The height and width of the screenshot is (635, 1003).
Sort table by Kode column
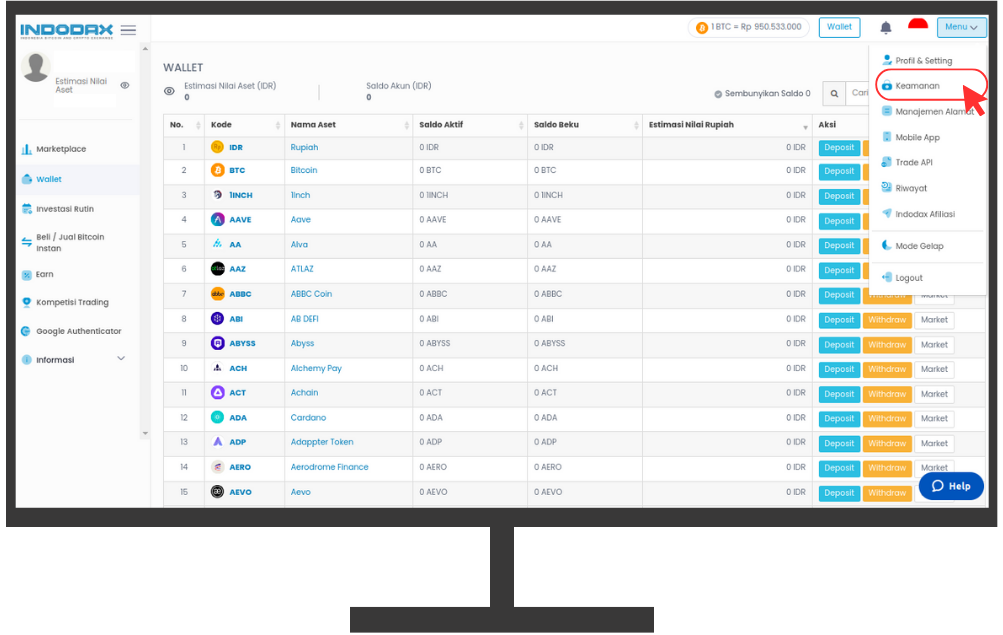tap(245, 125)
